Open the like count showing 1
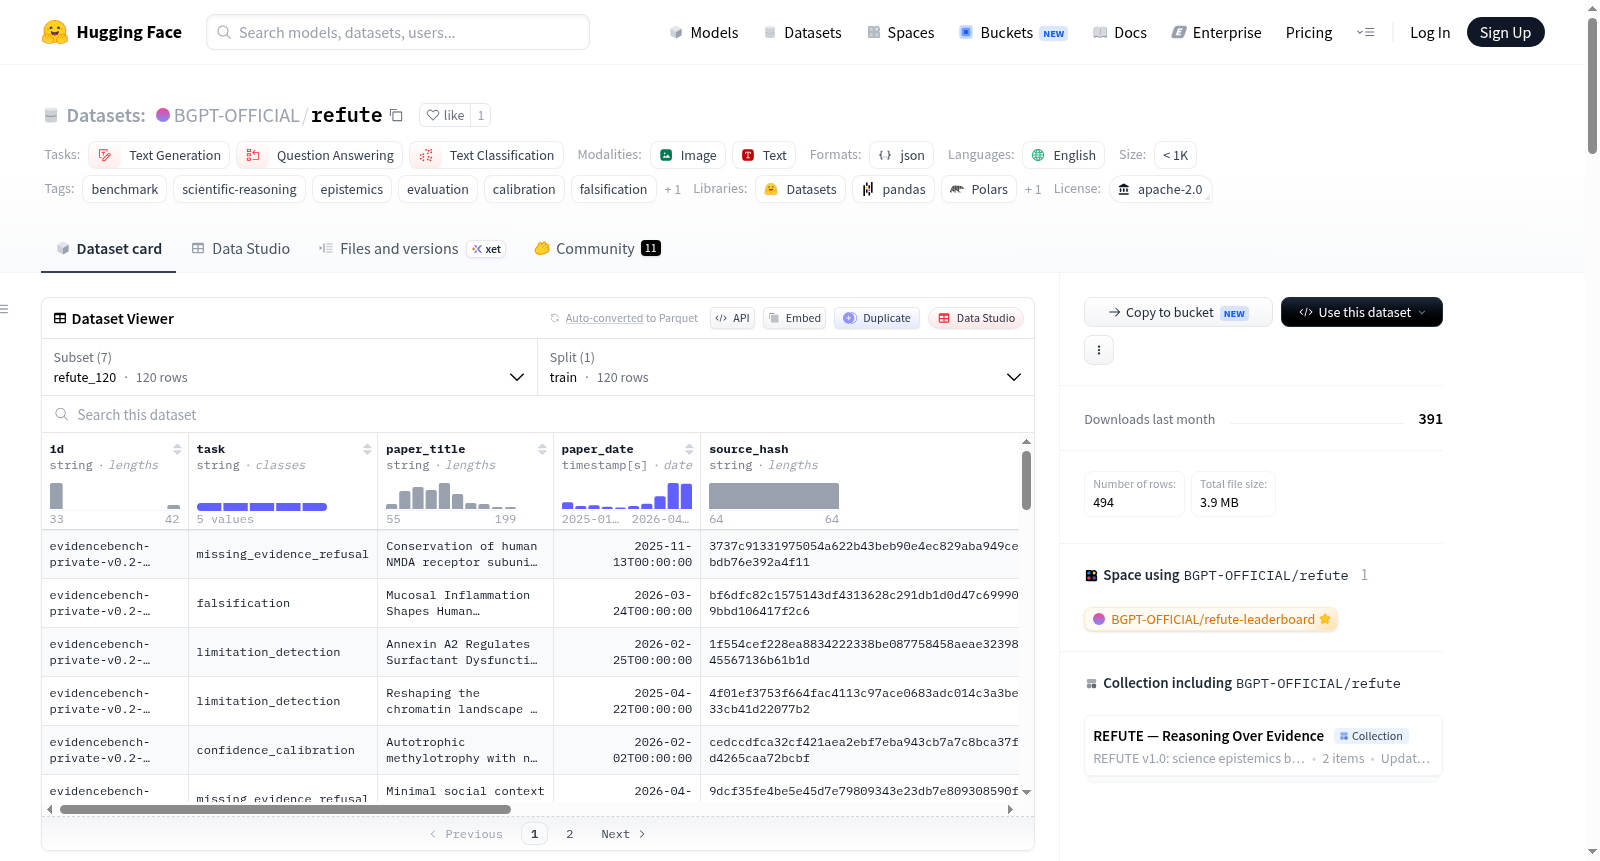1600x861 pixels. coord(481,115)
